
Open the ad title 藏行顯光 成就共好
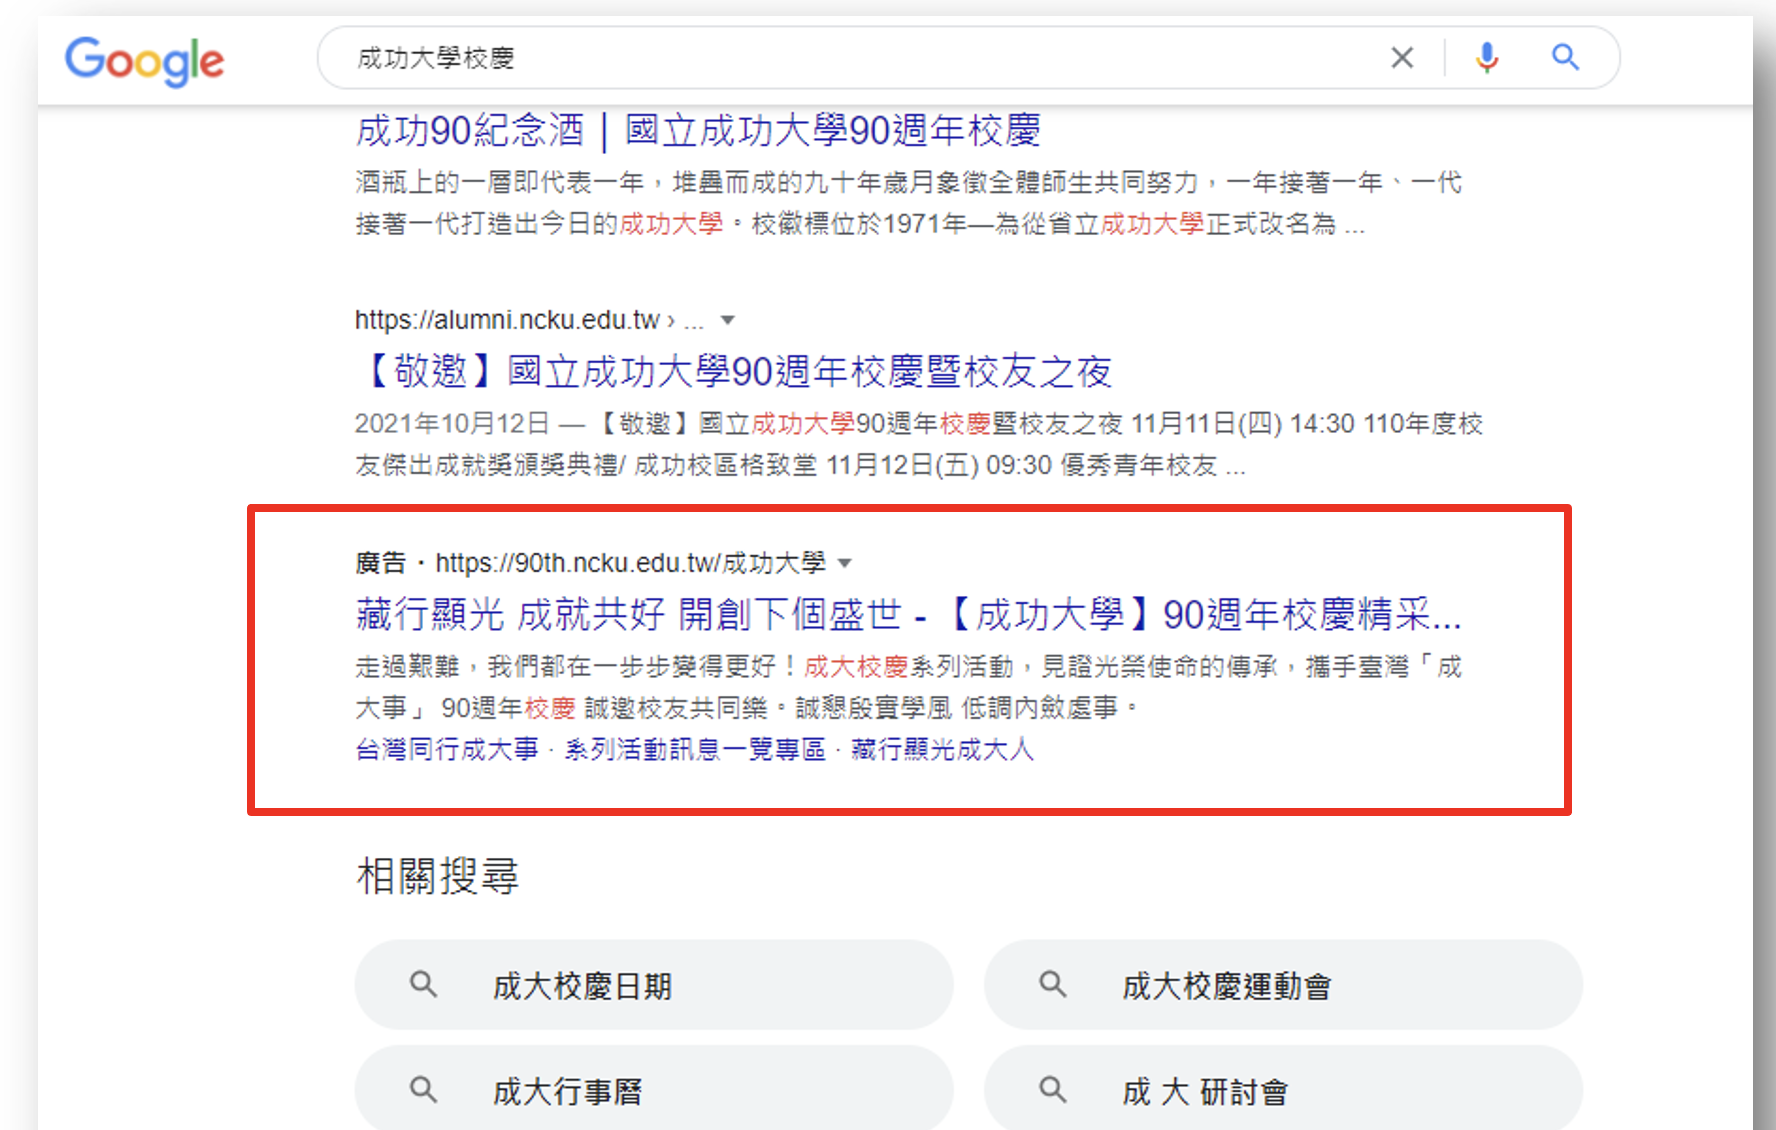pyautogui.click(x=909, y=615)
